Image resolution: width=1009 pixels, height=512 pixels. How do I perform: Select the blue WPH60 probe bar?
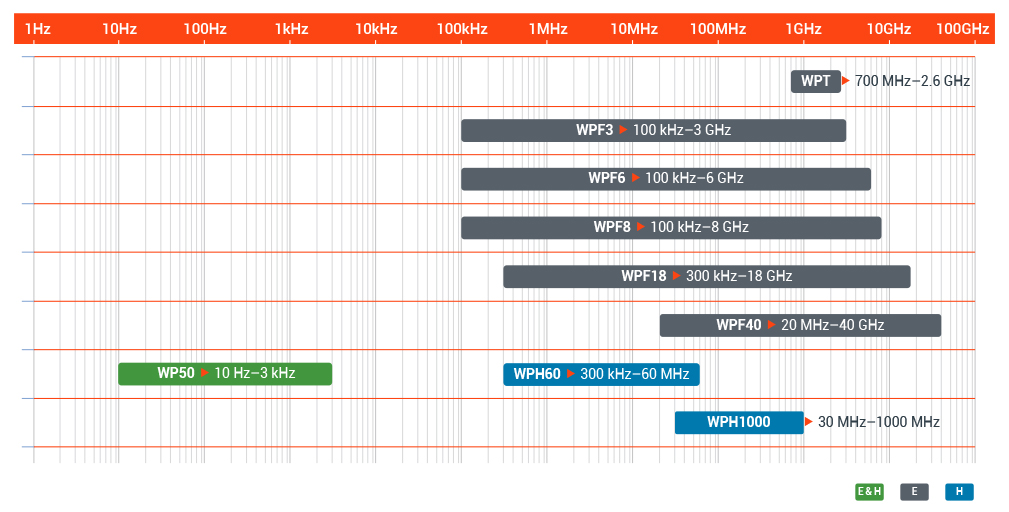coord(601,374)
